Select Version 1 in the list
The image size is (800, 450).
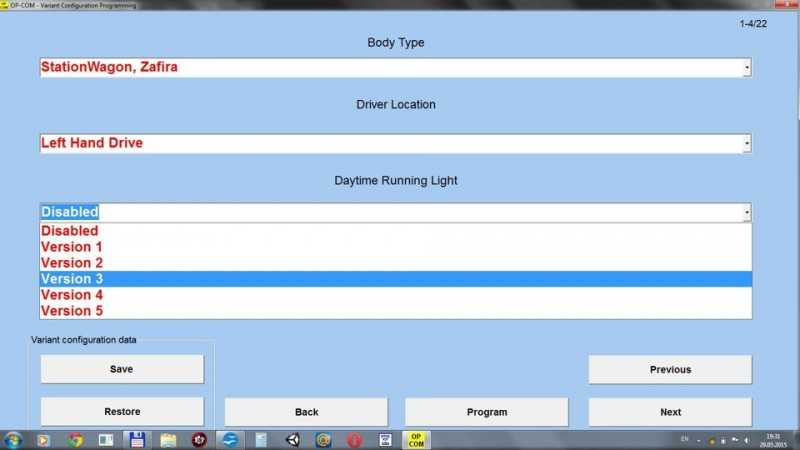coord(395,247)
